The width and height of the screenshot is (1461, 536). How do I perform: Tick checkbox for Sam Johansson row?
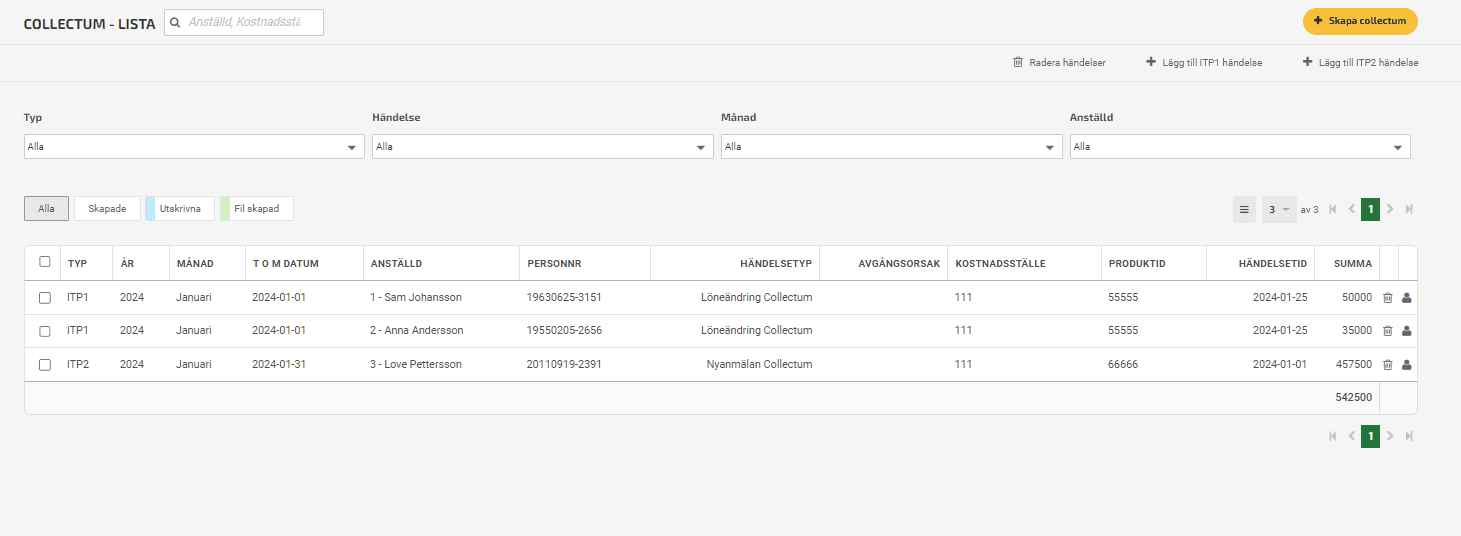(44, 298)
